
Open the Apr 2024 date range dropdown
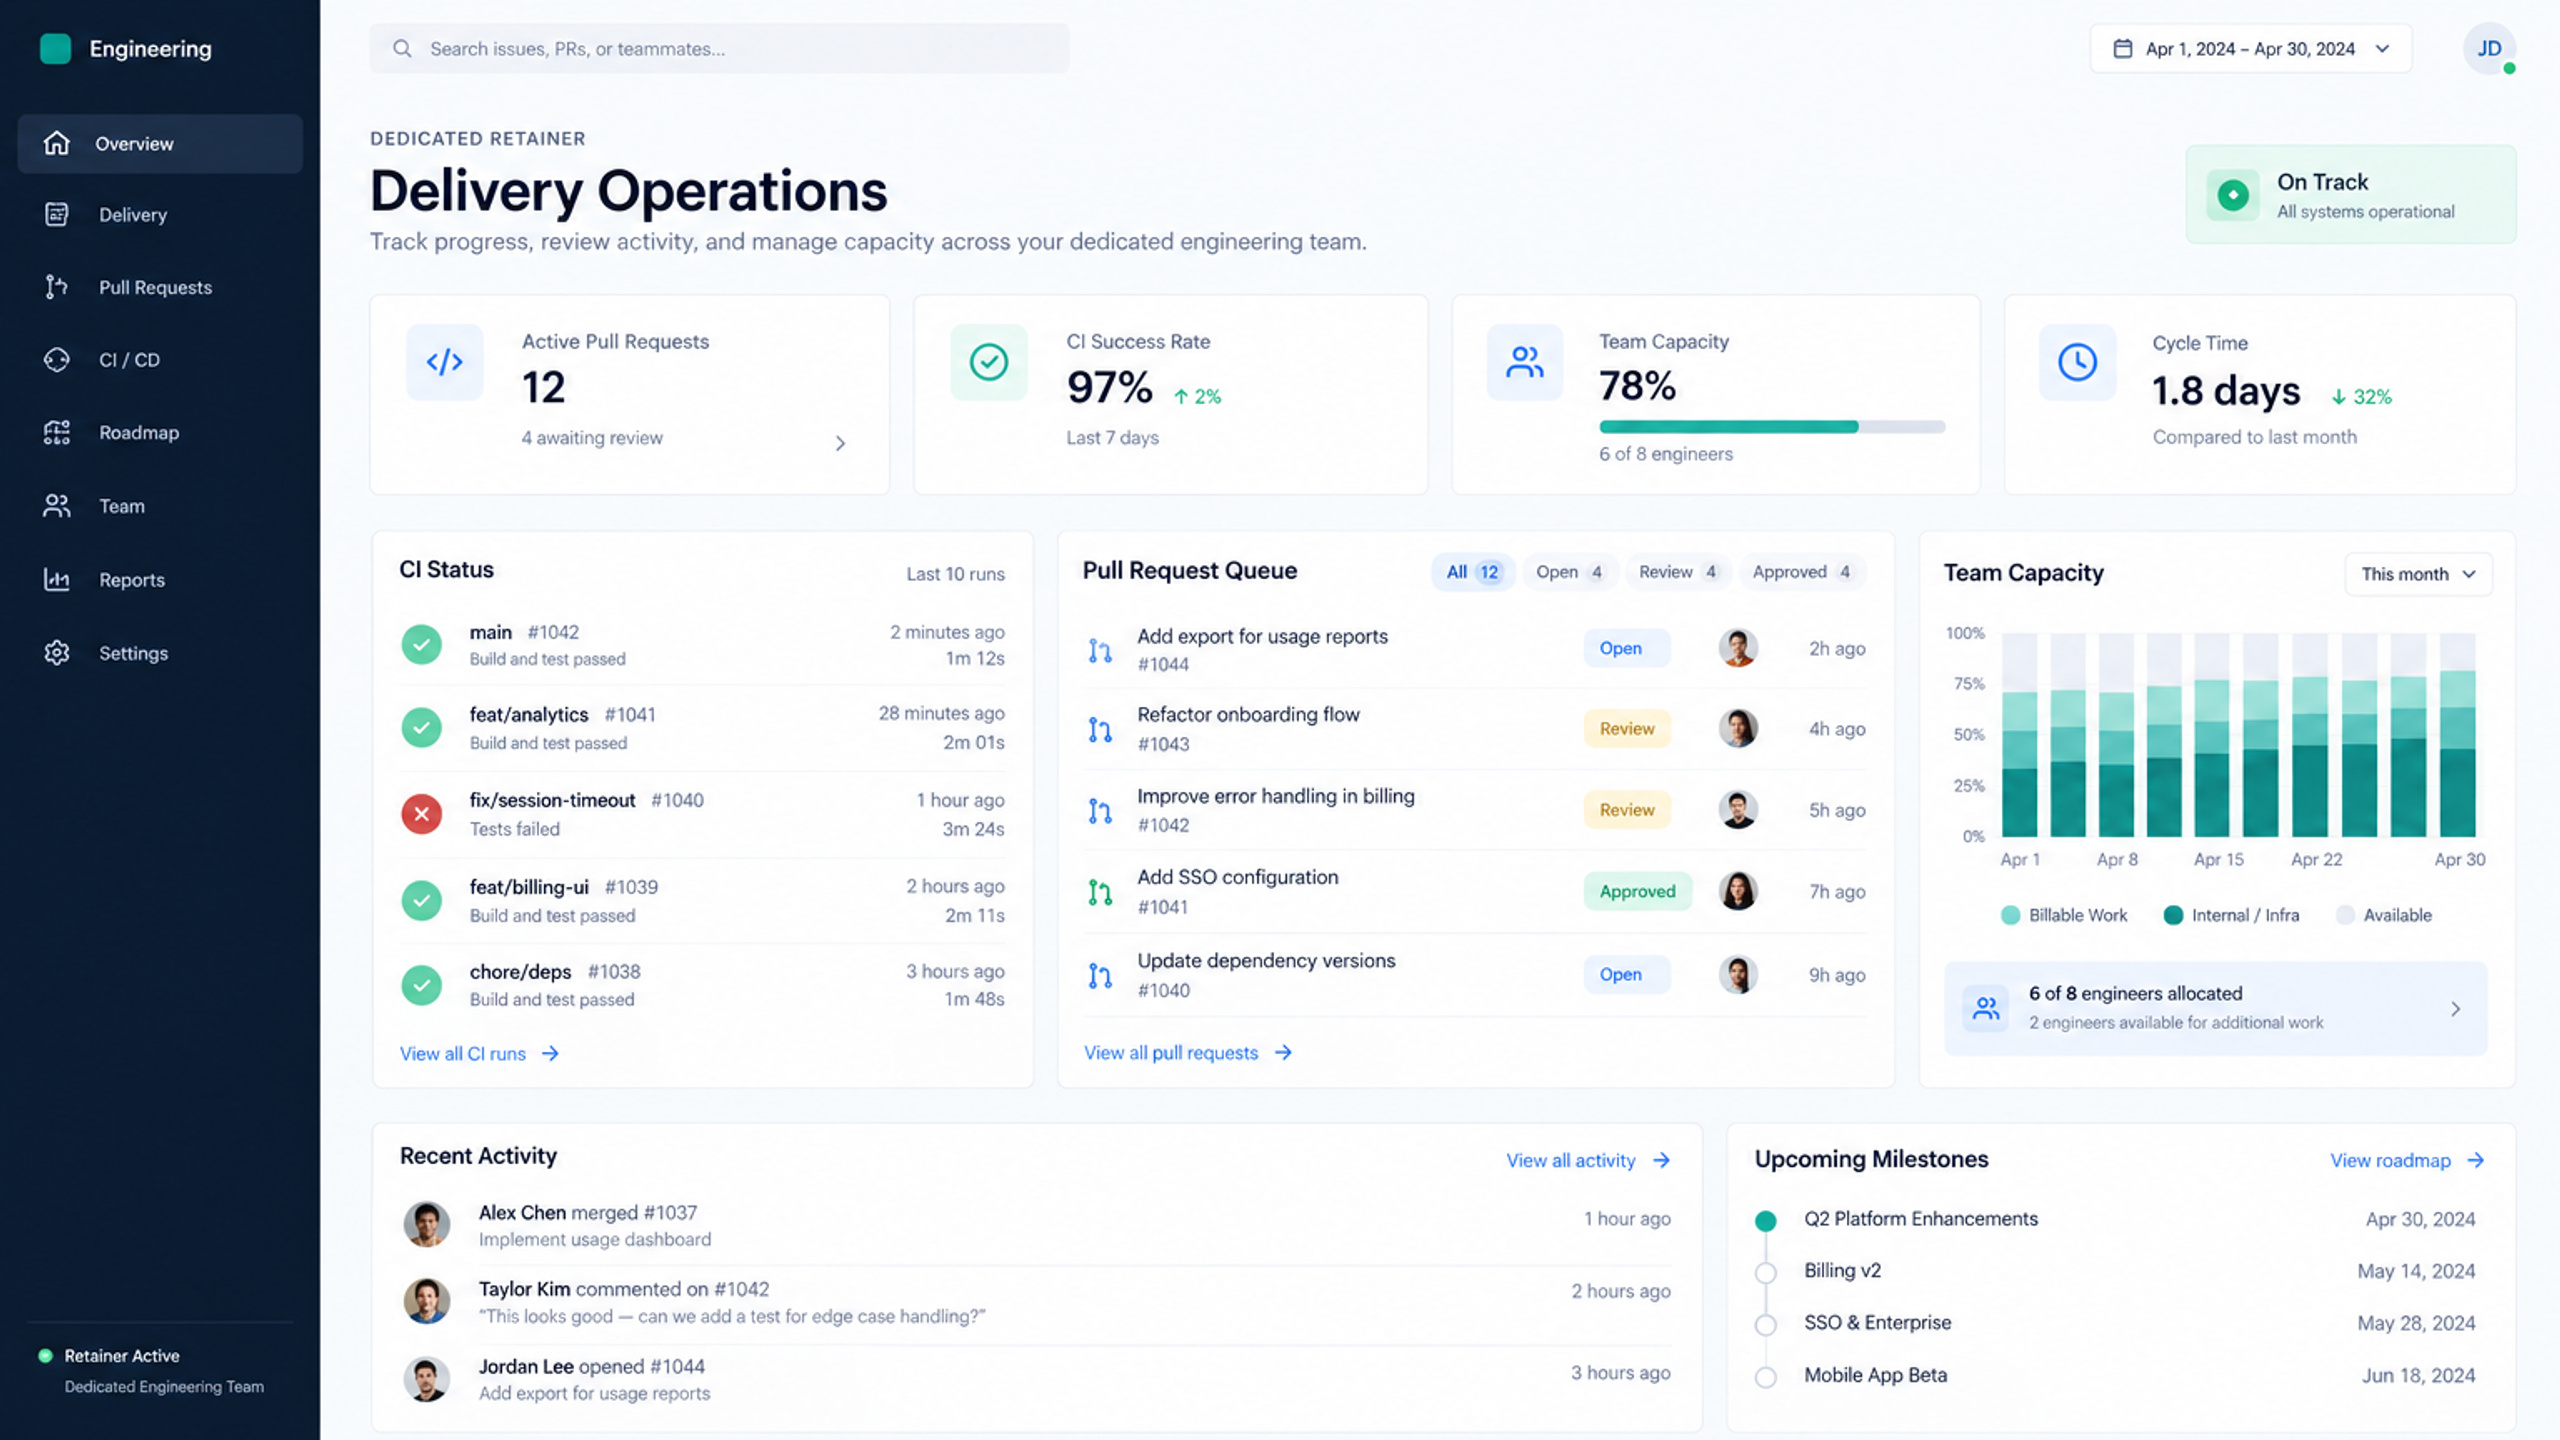2250,49
